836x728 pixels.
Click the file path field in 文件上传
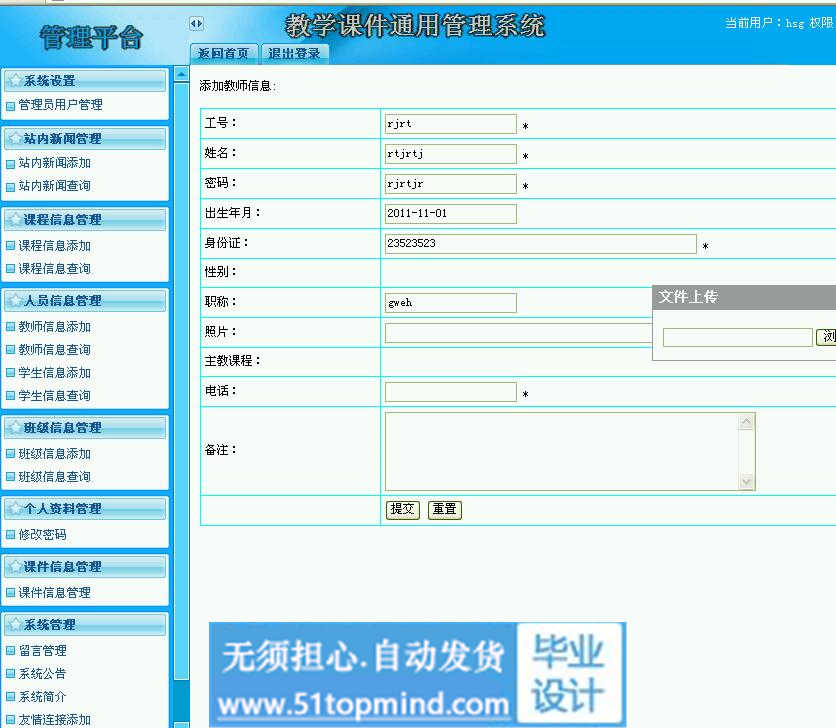[x=737, y=337]
